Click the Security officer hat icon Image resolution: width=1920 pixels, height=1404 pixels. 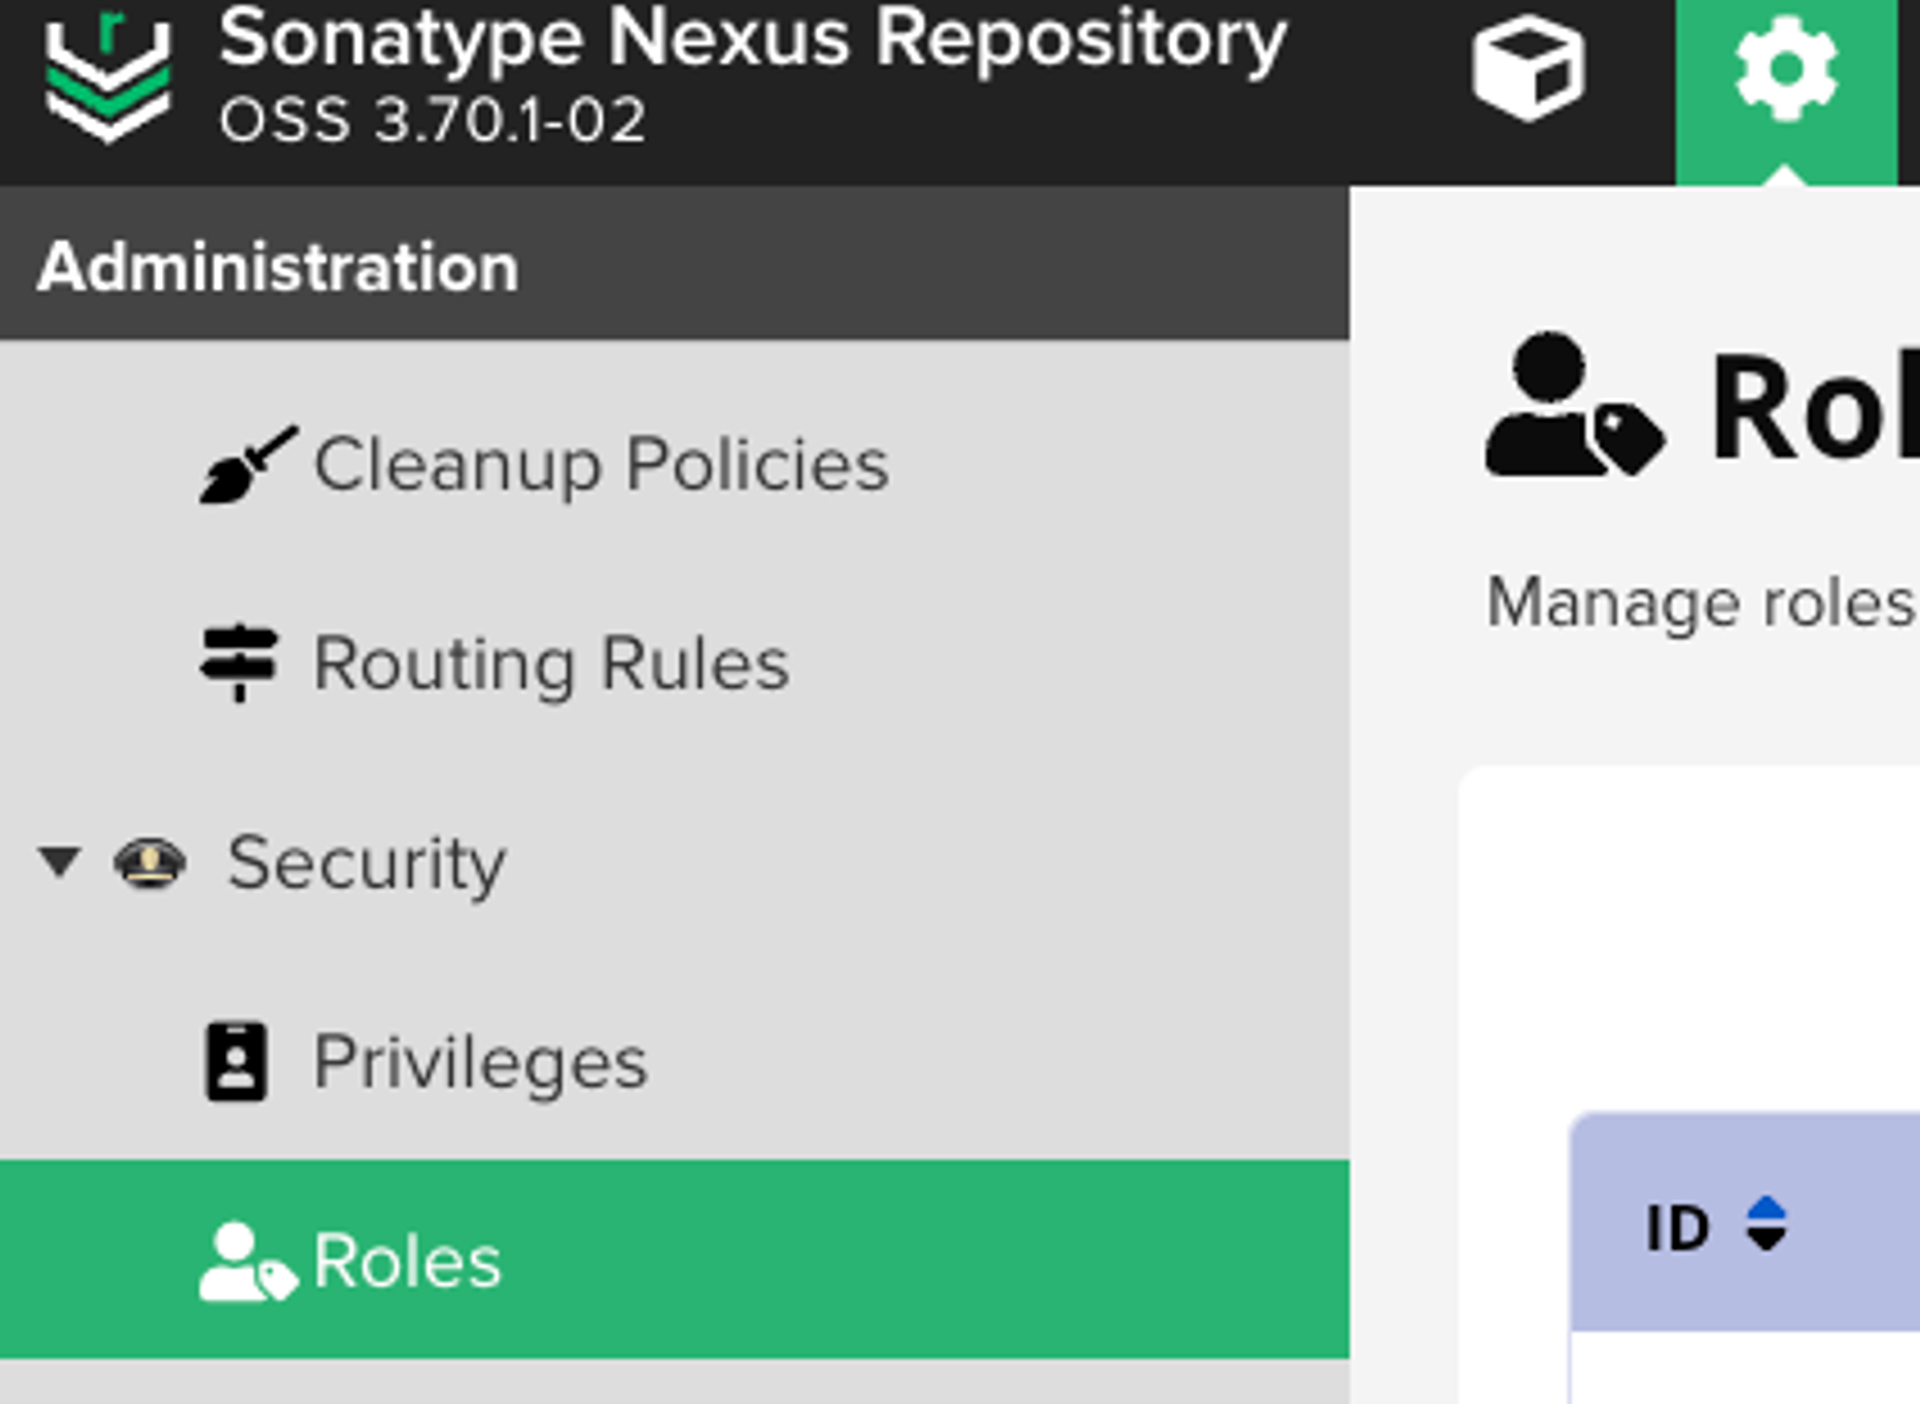tap(150, 862)
